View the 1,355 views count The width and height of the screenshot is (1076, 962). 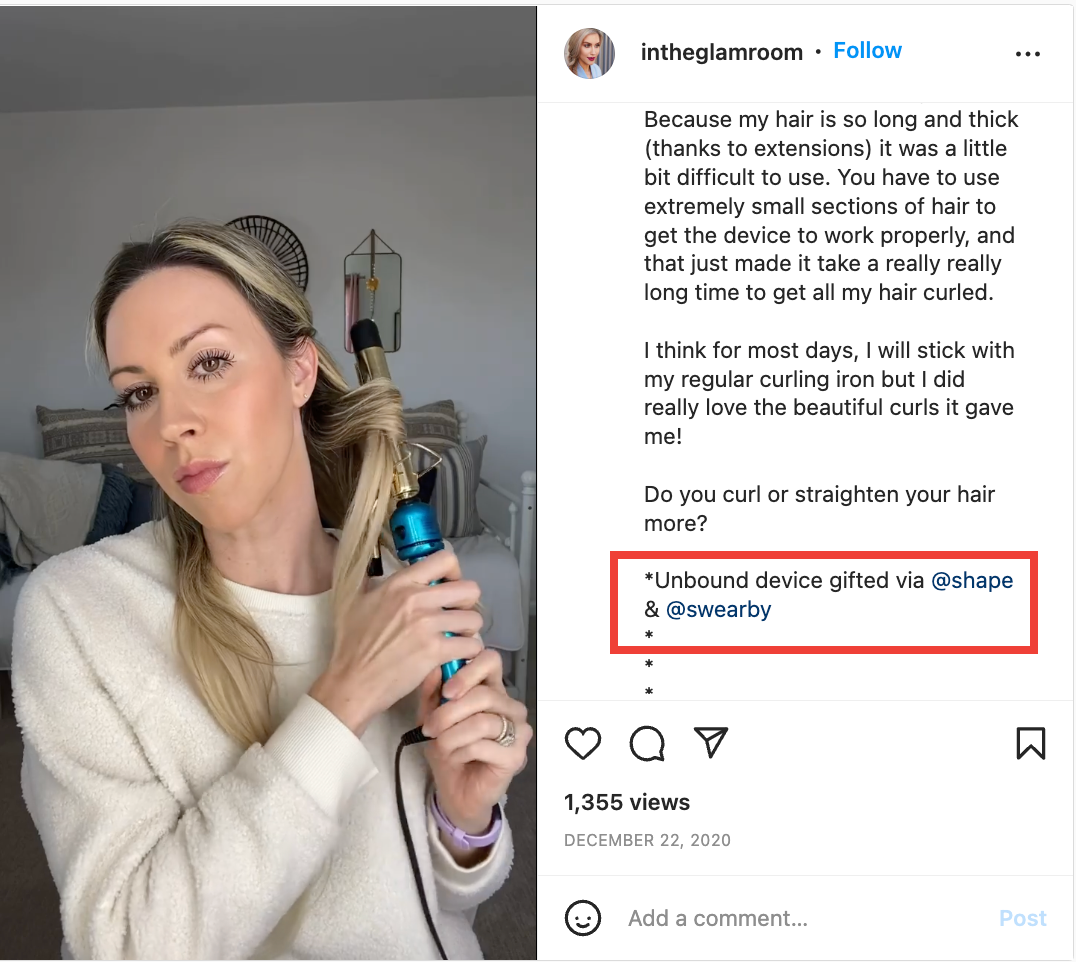click(627, 802)
